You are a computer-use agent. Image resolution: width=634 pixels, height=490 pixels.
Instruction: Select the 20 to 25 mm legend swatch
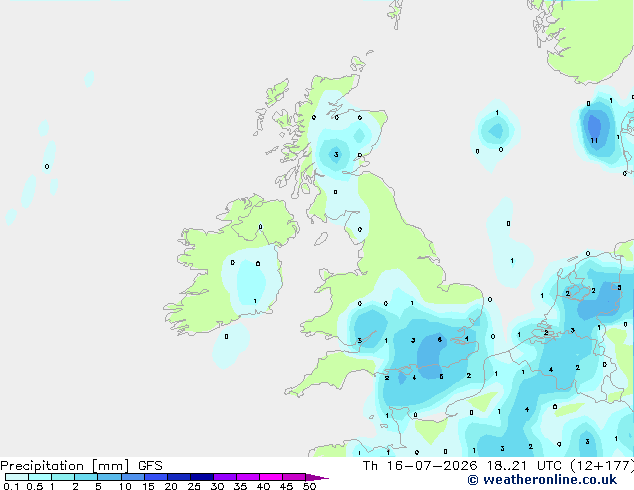click(x=179, y=477)
